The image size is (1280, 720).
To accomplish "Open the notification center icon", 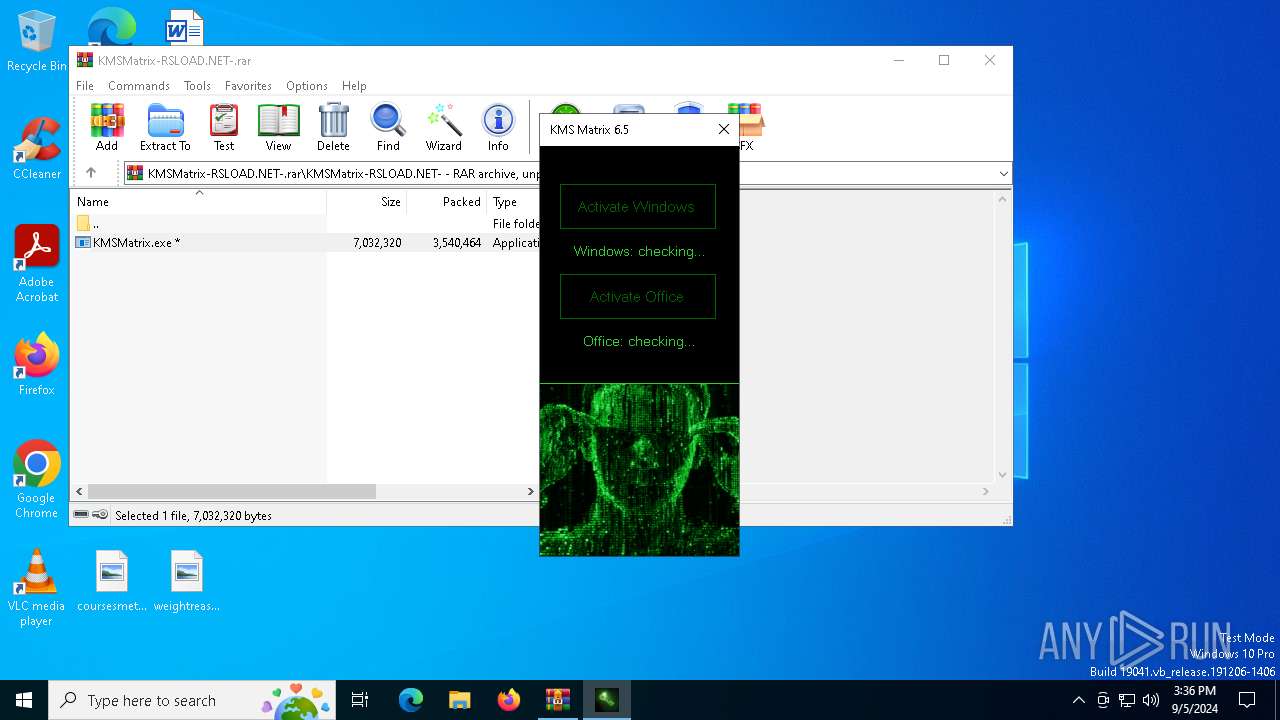I will (x=1247, y=700).
